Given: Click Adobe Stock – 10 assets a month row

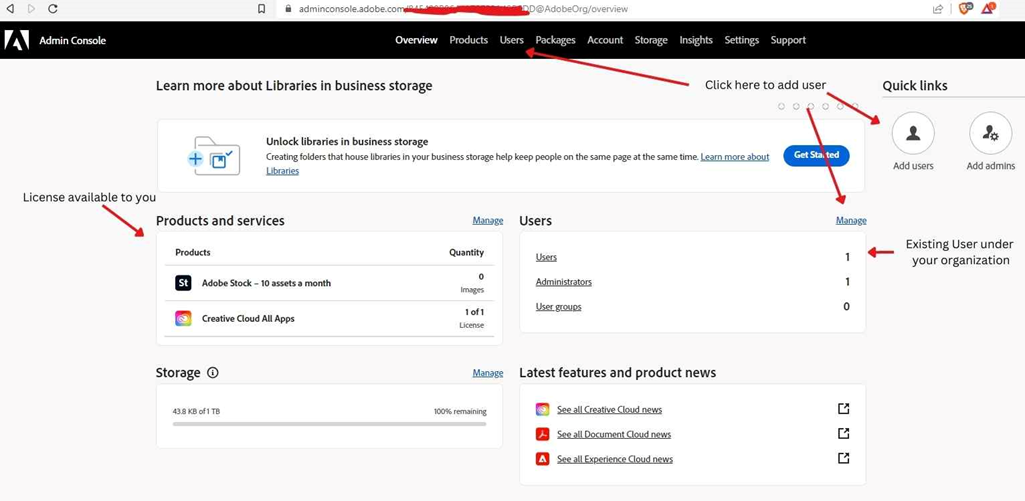Looking at the screenshot, I should click(x=329, y=283).
